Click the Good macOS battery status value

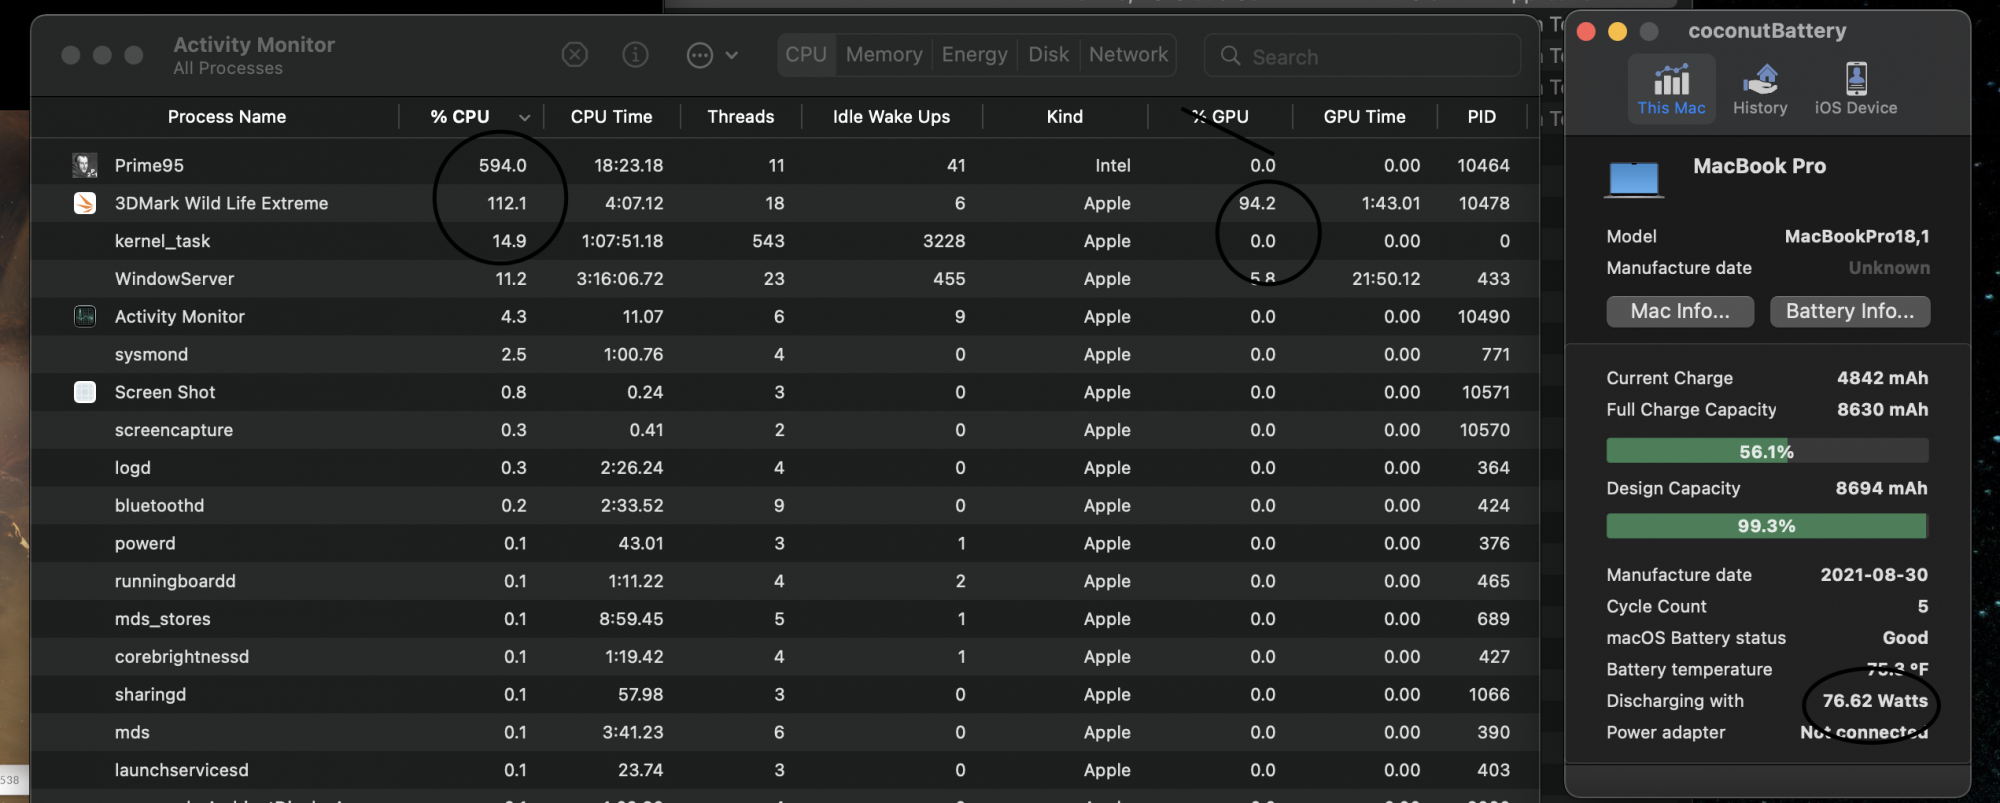1905,638
